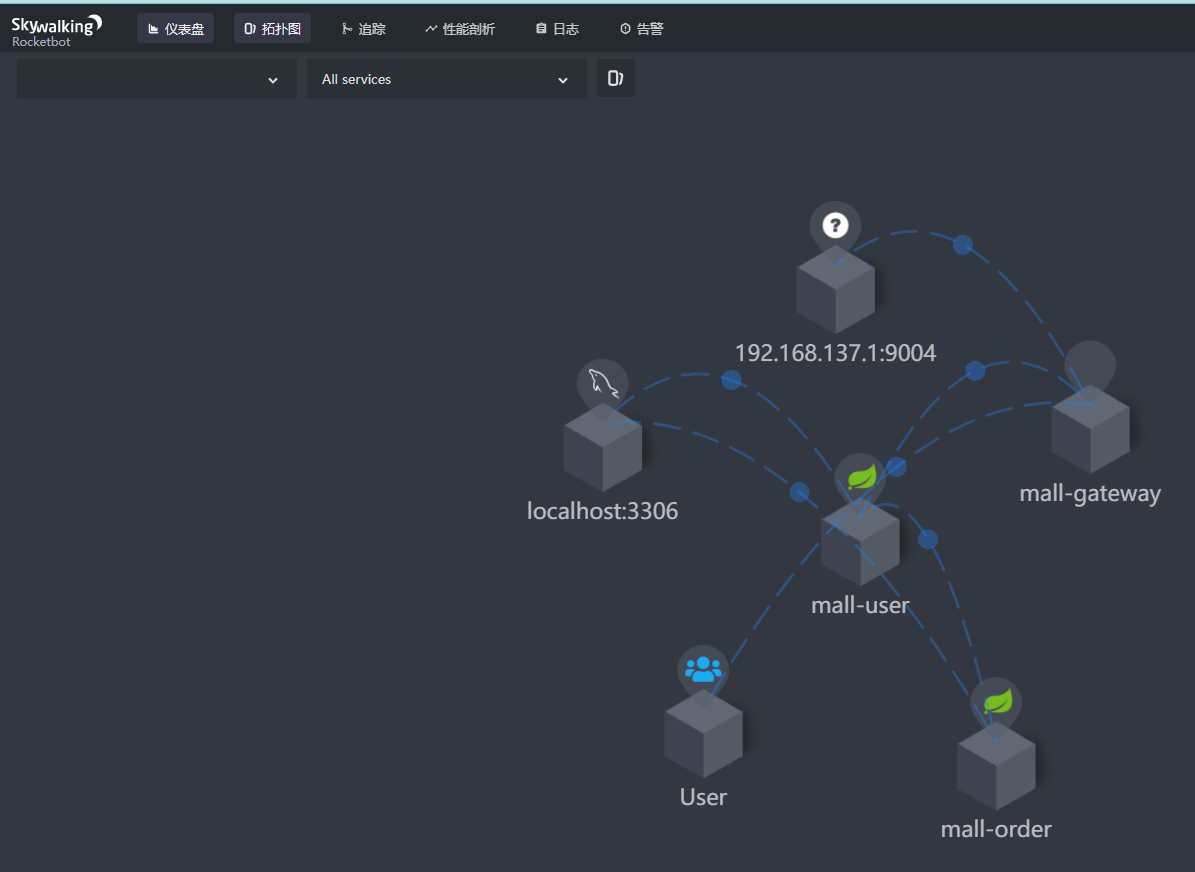Click the mall-order label text

(x=996, y=829)
